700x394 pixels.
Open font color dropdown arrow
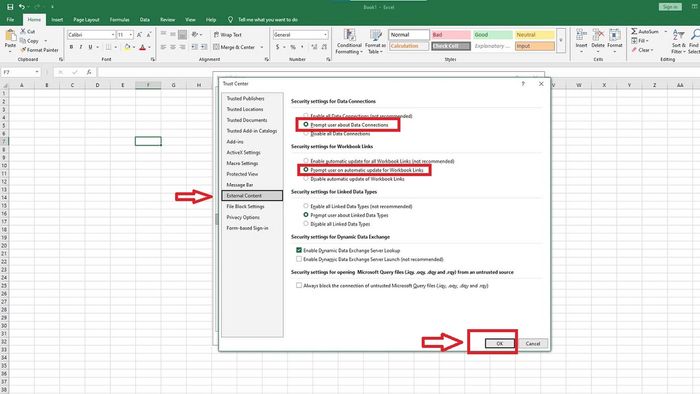click(150, 47)
